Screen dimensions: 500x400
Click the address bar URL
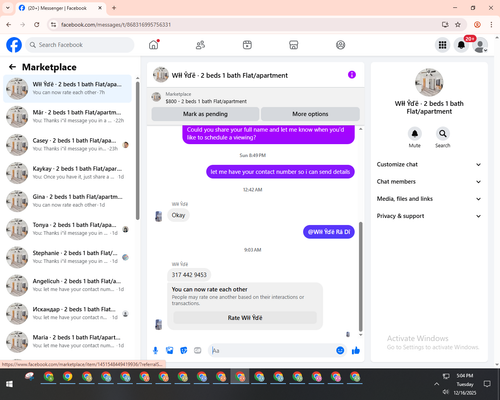(x=116, y=25)
